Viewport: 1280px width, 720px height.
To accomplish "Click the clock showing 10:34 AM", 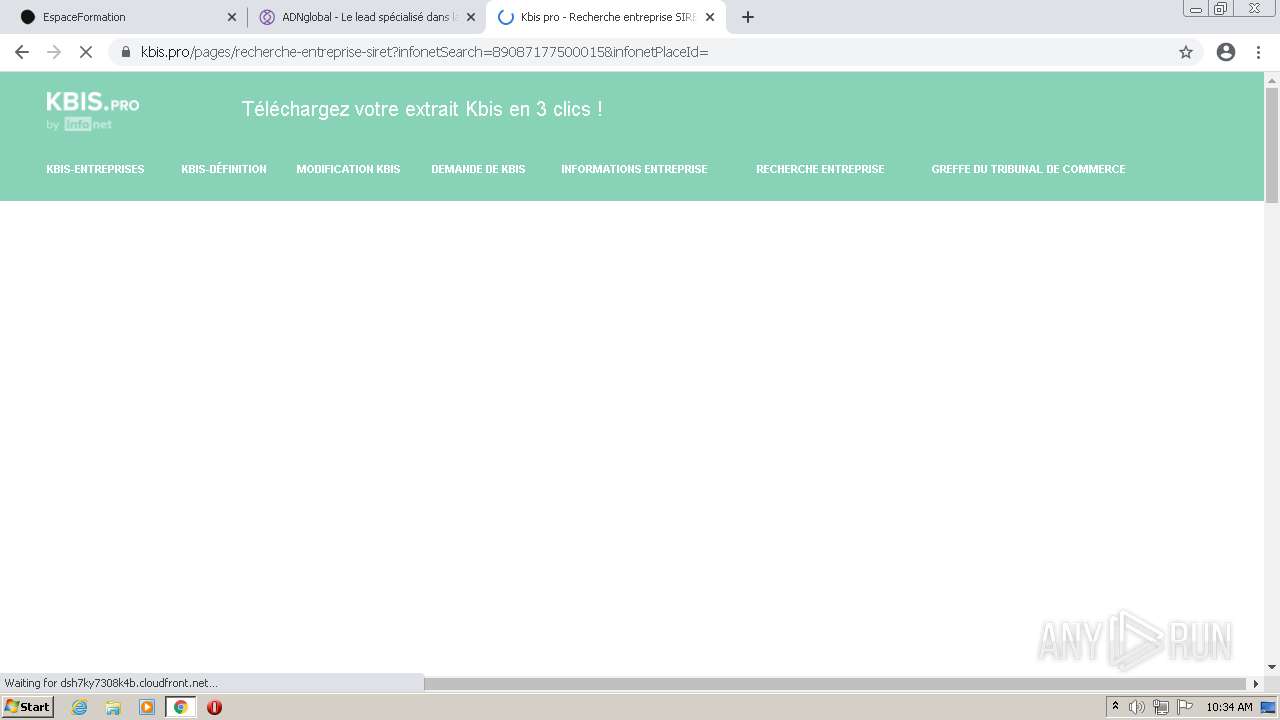I will click(x=1229, y=707).
